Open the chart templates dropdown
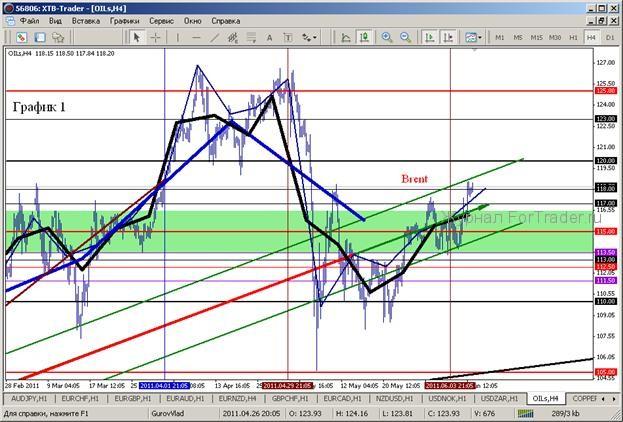 coord(473,38)
